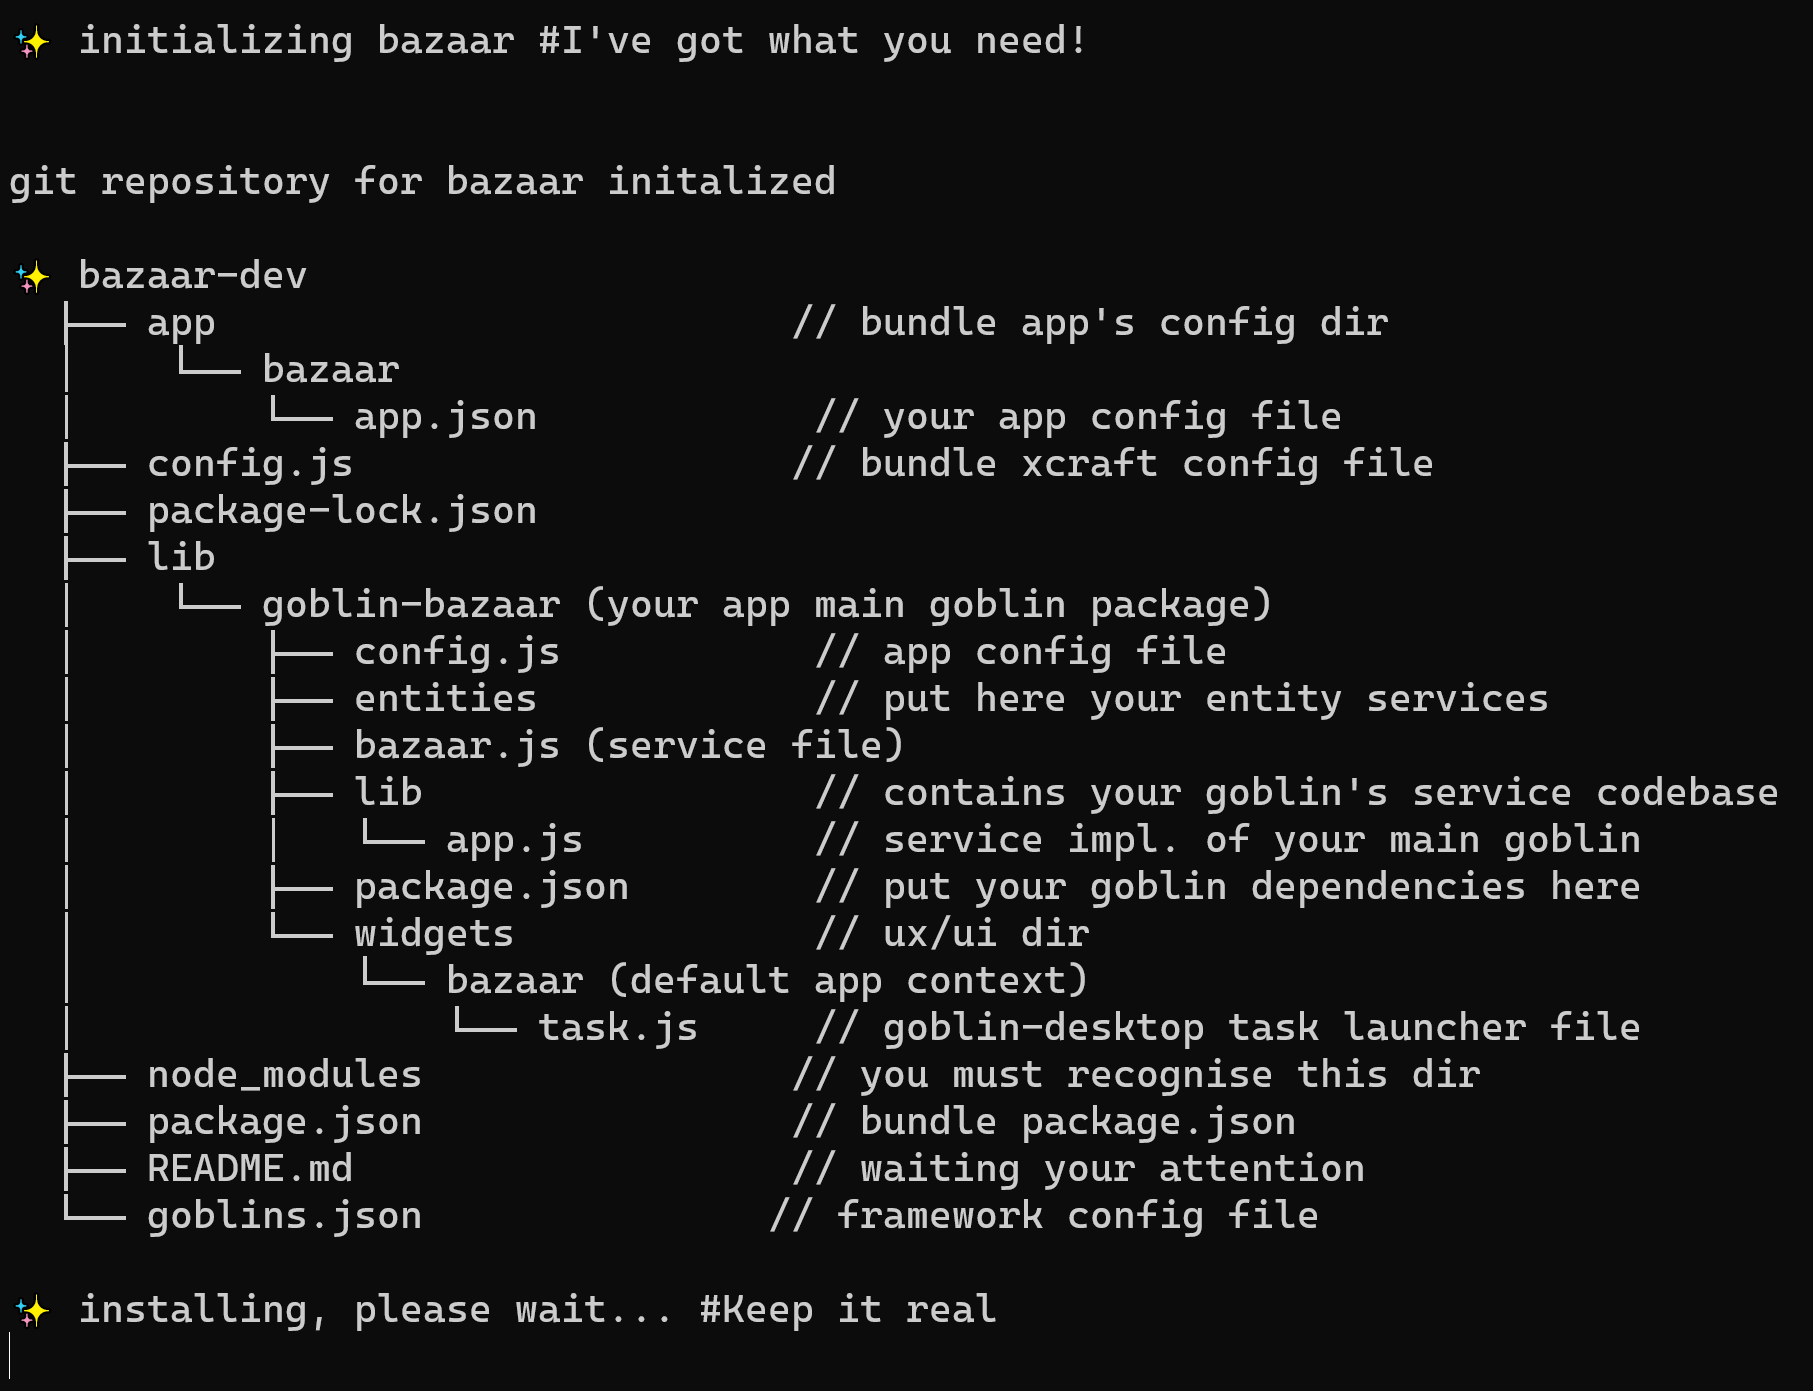
Task: Click the sparkle icon beside bazaar-dev
Action: point(32,277)
